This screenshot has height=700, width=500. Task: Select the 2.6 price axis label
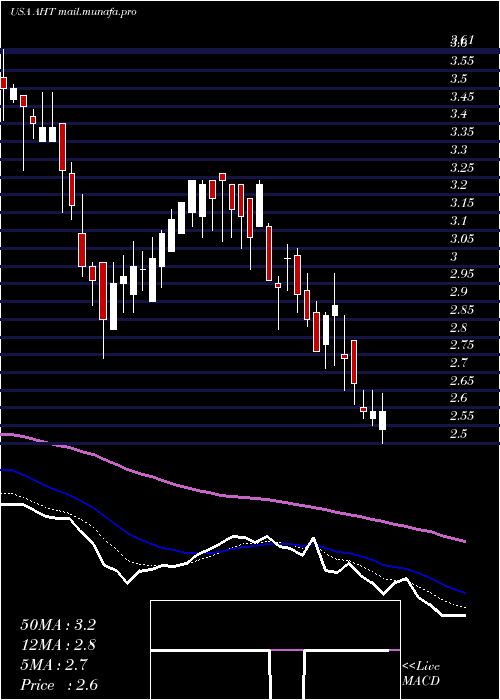(x=459, y=398)
